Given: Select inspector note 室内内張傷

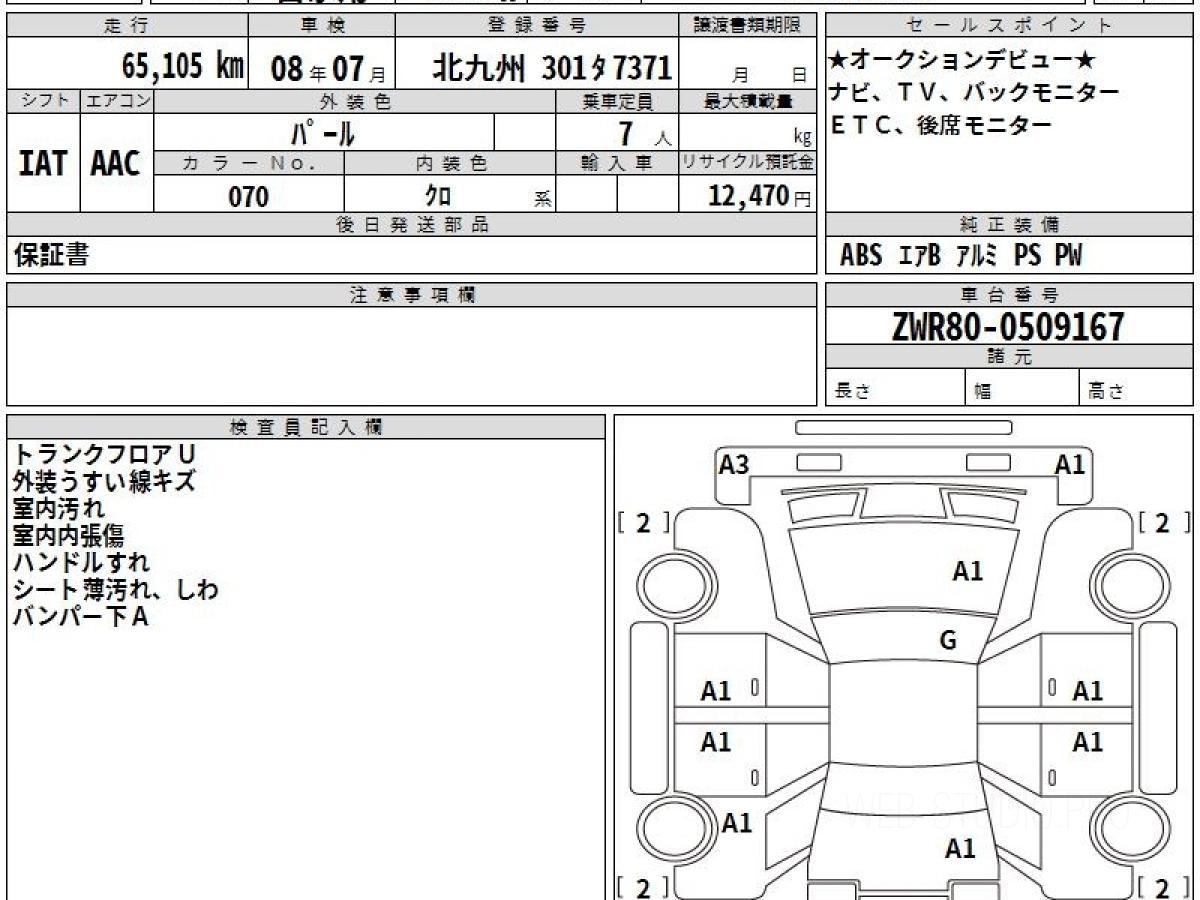Looking at the screenshot, I should (68, 536).
